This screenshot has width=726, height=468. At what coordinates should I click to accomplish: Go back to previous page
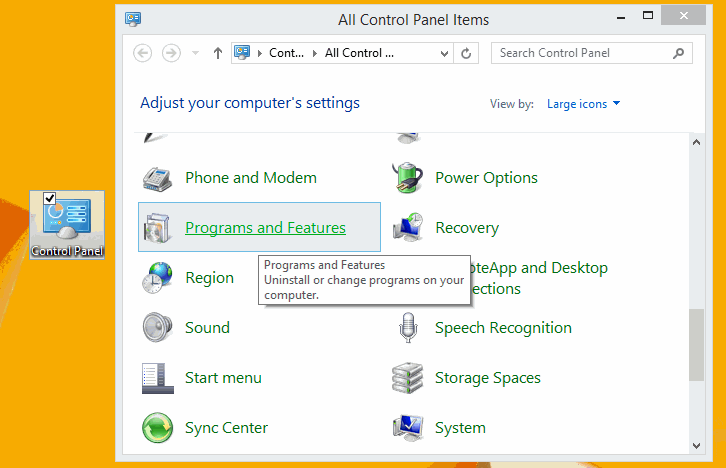point(143,53)
